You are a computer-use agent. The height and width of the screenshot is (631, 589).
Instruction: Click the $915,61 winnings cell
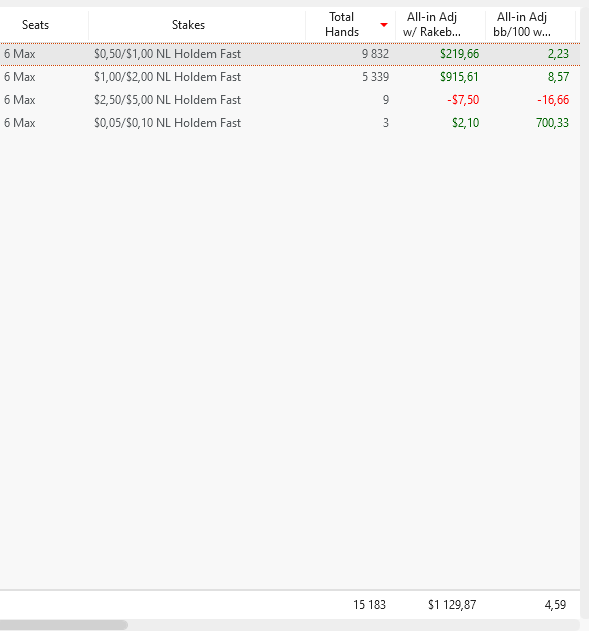coord(459,77)
